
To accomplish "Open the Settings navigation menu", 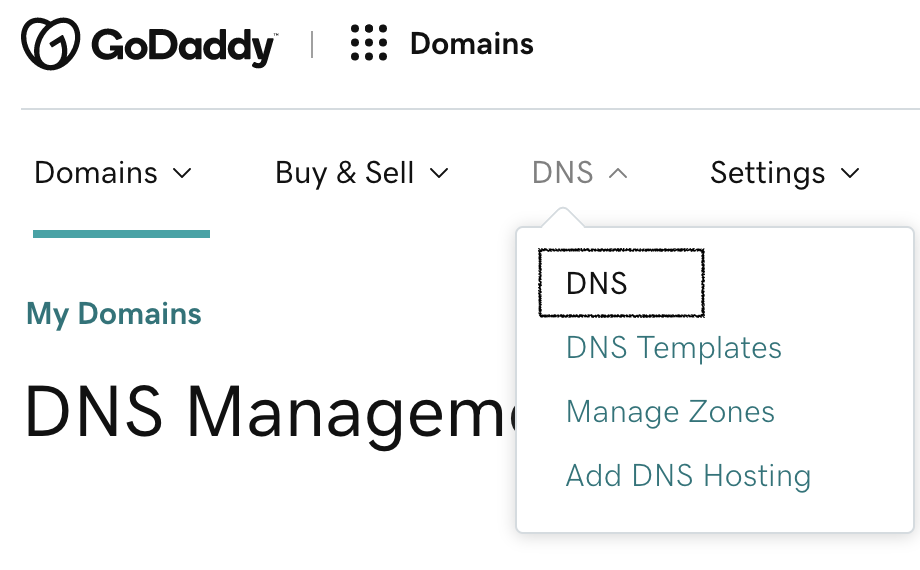I will (x=768, y=173).
